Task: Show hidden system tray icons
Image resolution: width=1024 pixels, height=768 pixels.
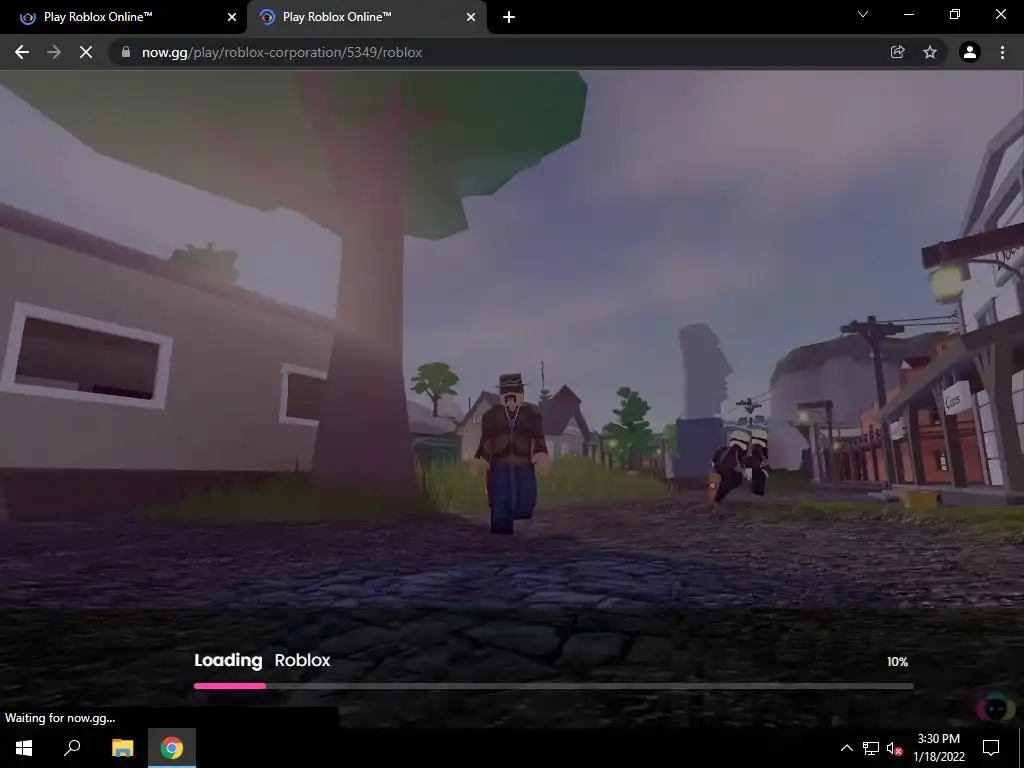Action: pos(846,748)
